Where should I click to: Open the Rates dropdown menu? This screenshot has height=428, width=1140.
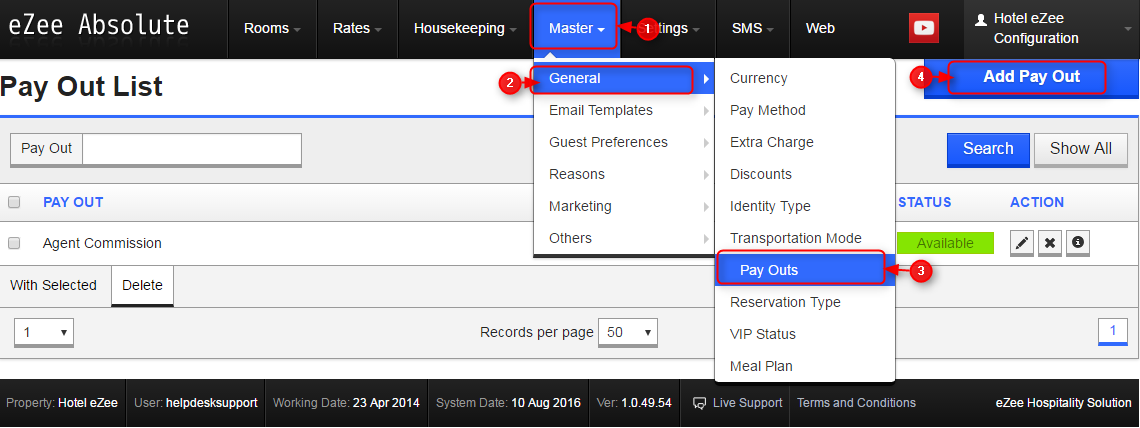pos(357,29)
